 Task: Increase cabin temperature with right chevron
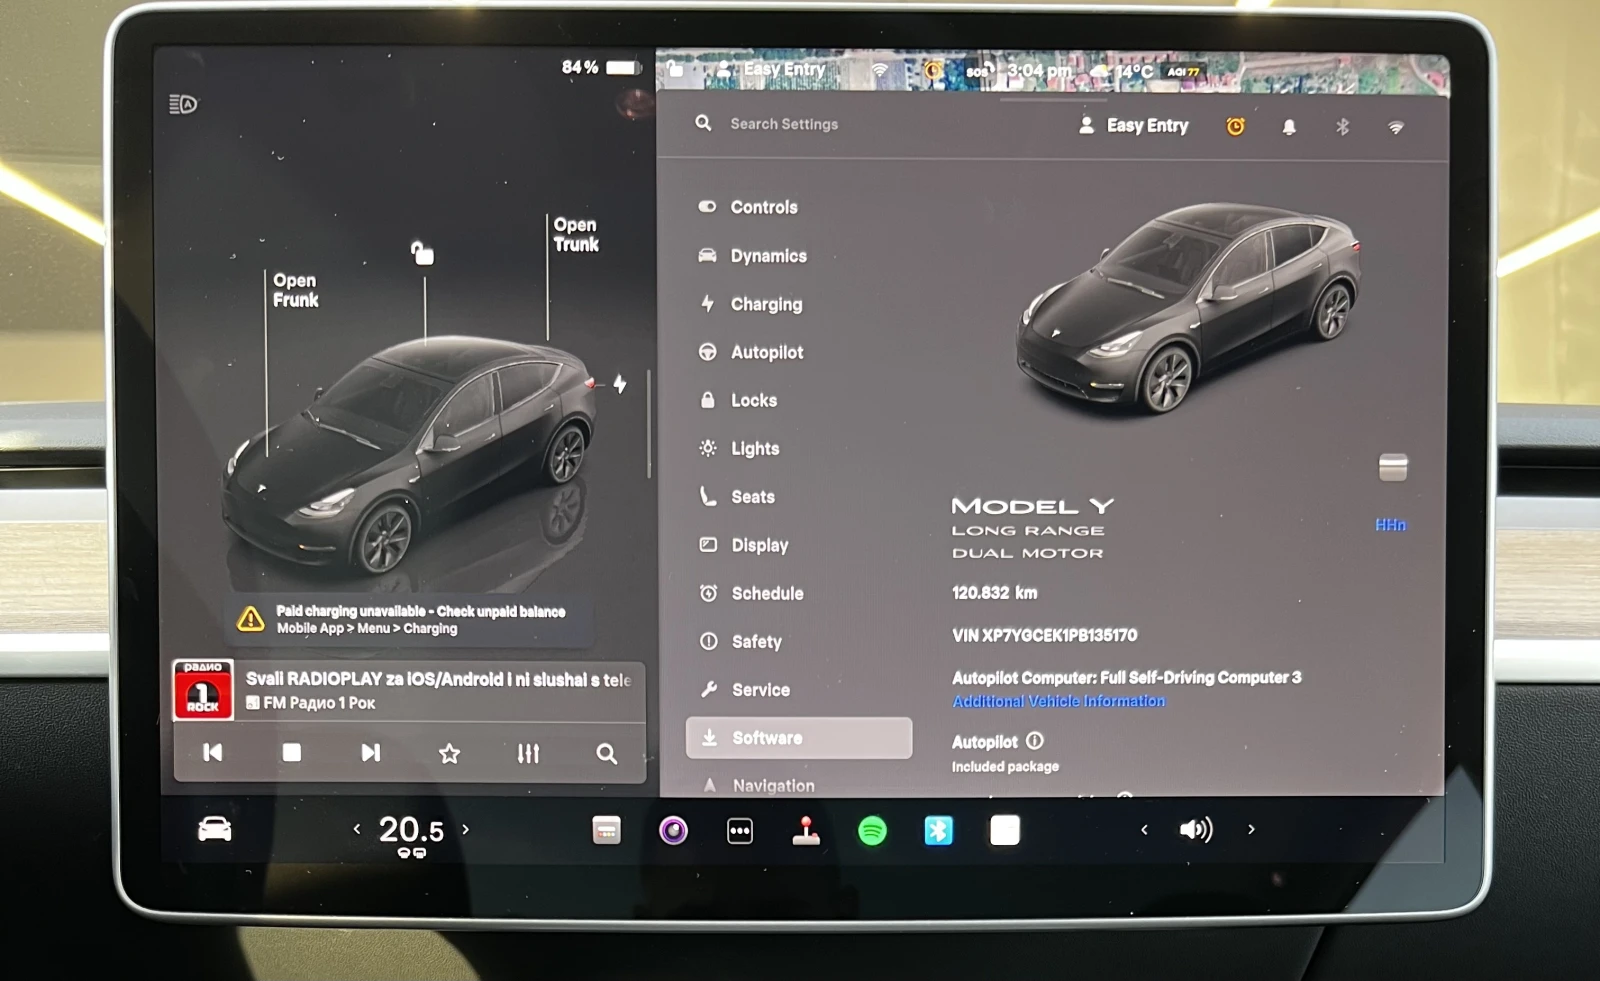[466, 829]
